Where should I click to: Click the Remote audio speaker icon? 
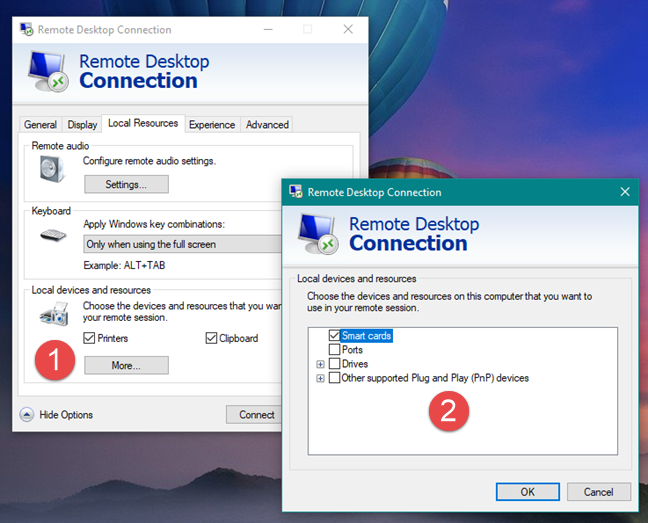click(52, 169)
